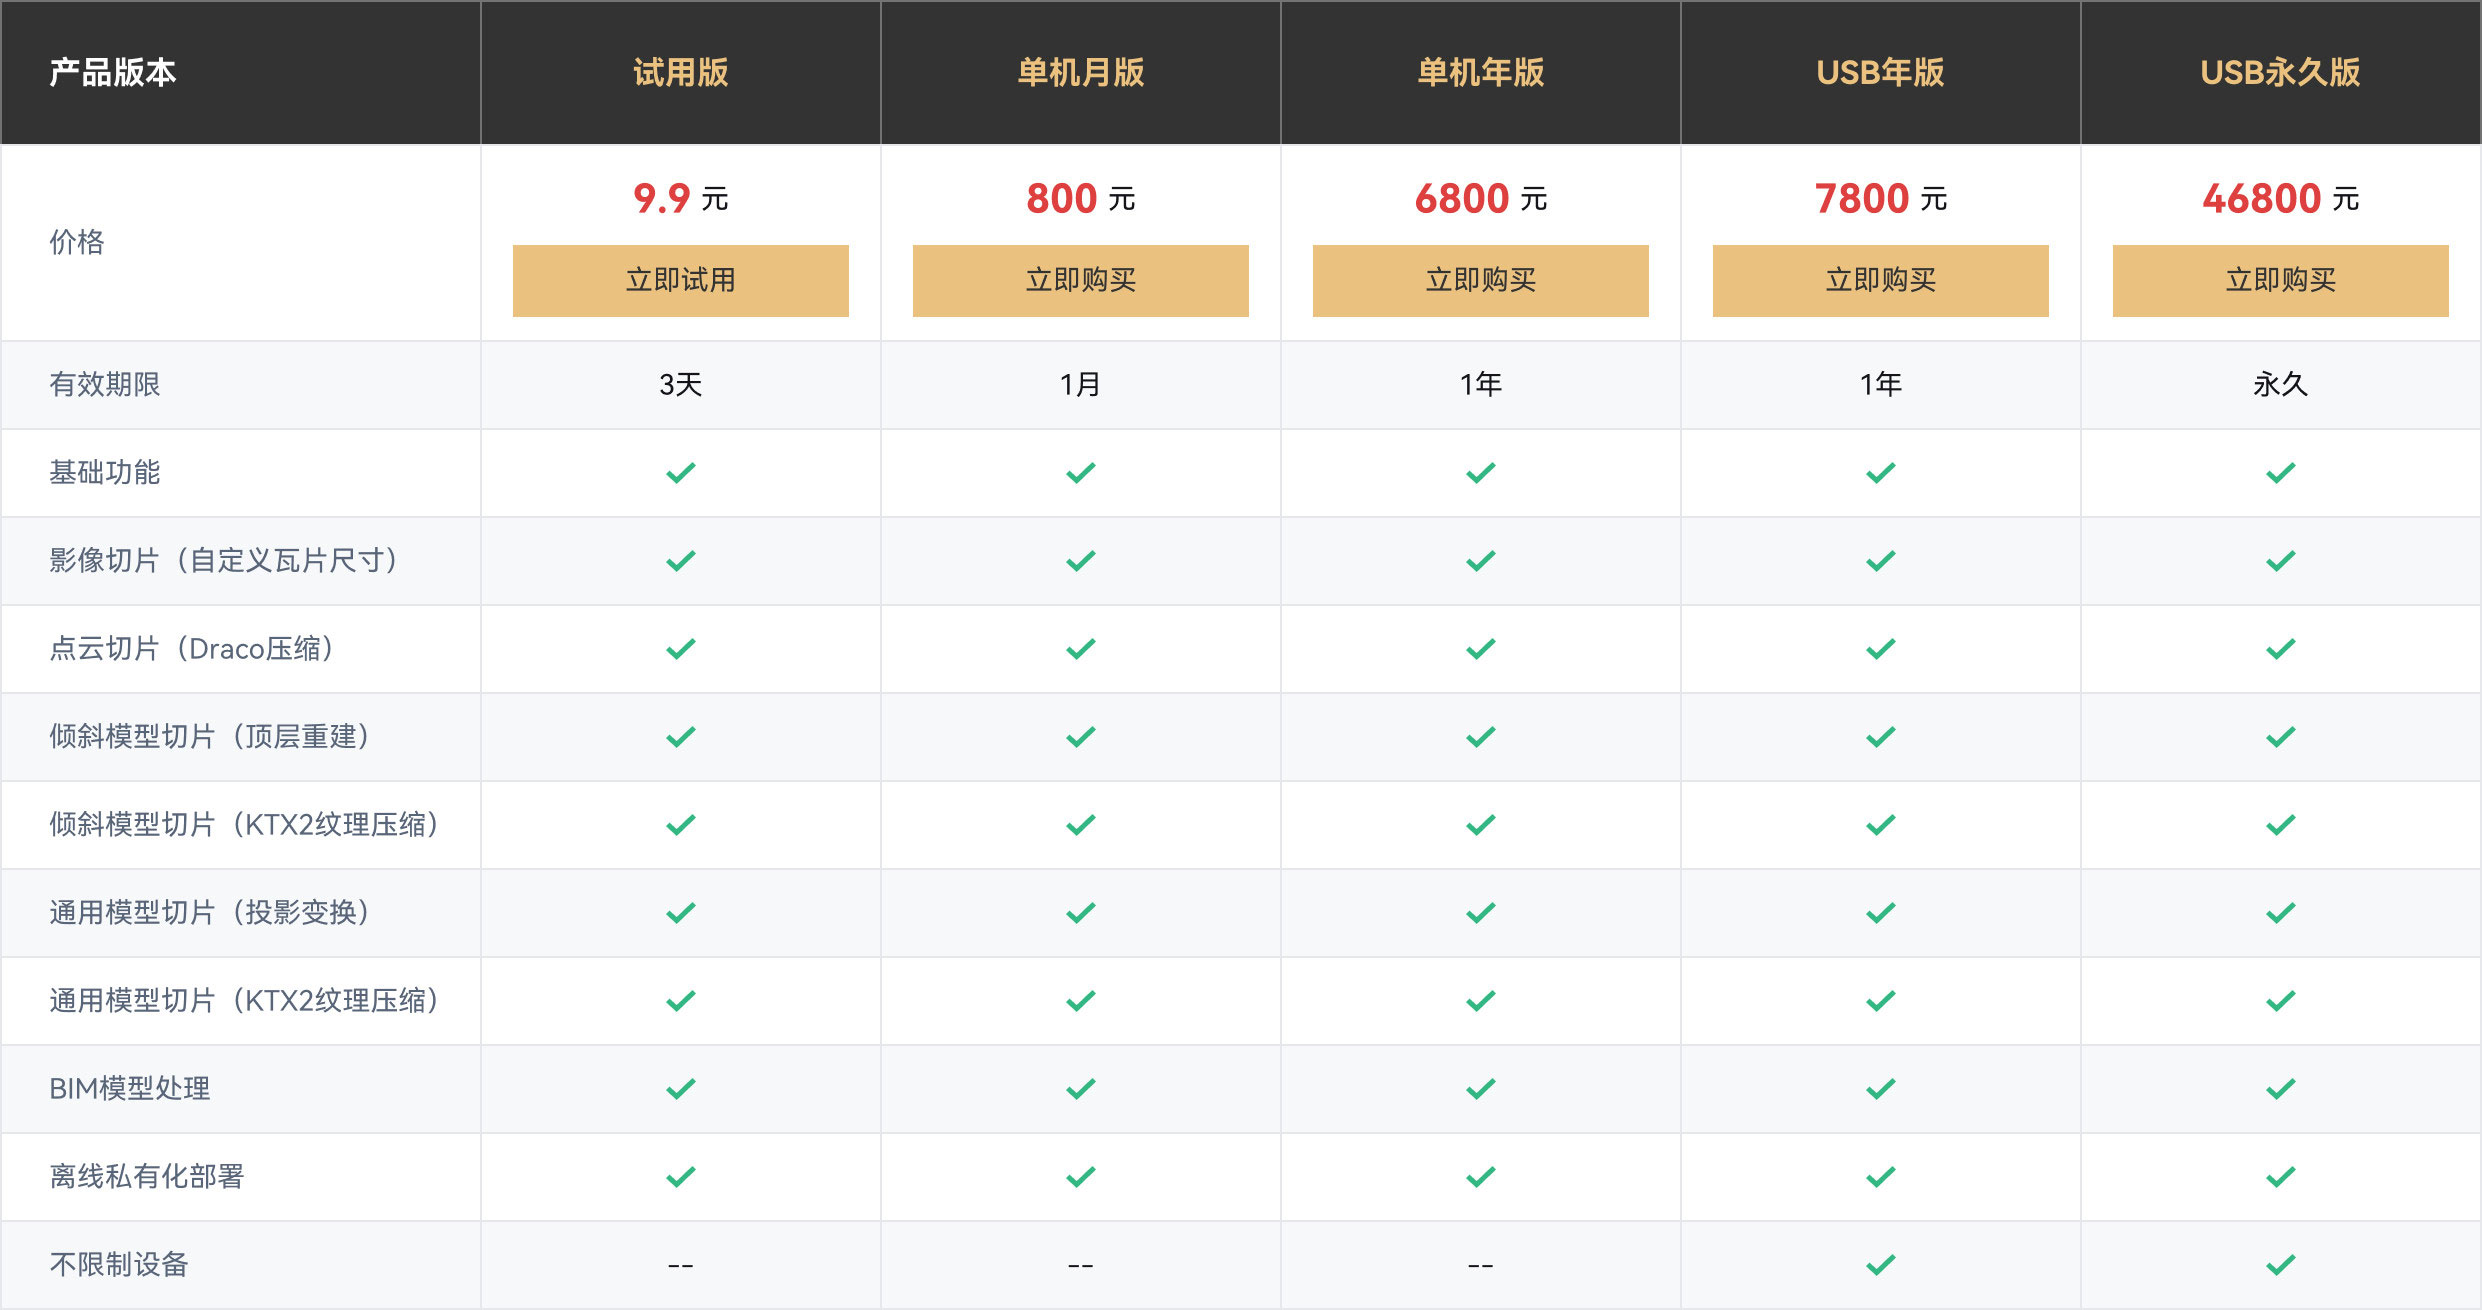
Task: Click the 9.9 元 trial price
Action: click(680, 199)
